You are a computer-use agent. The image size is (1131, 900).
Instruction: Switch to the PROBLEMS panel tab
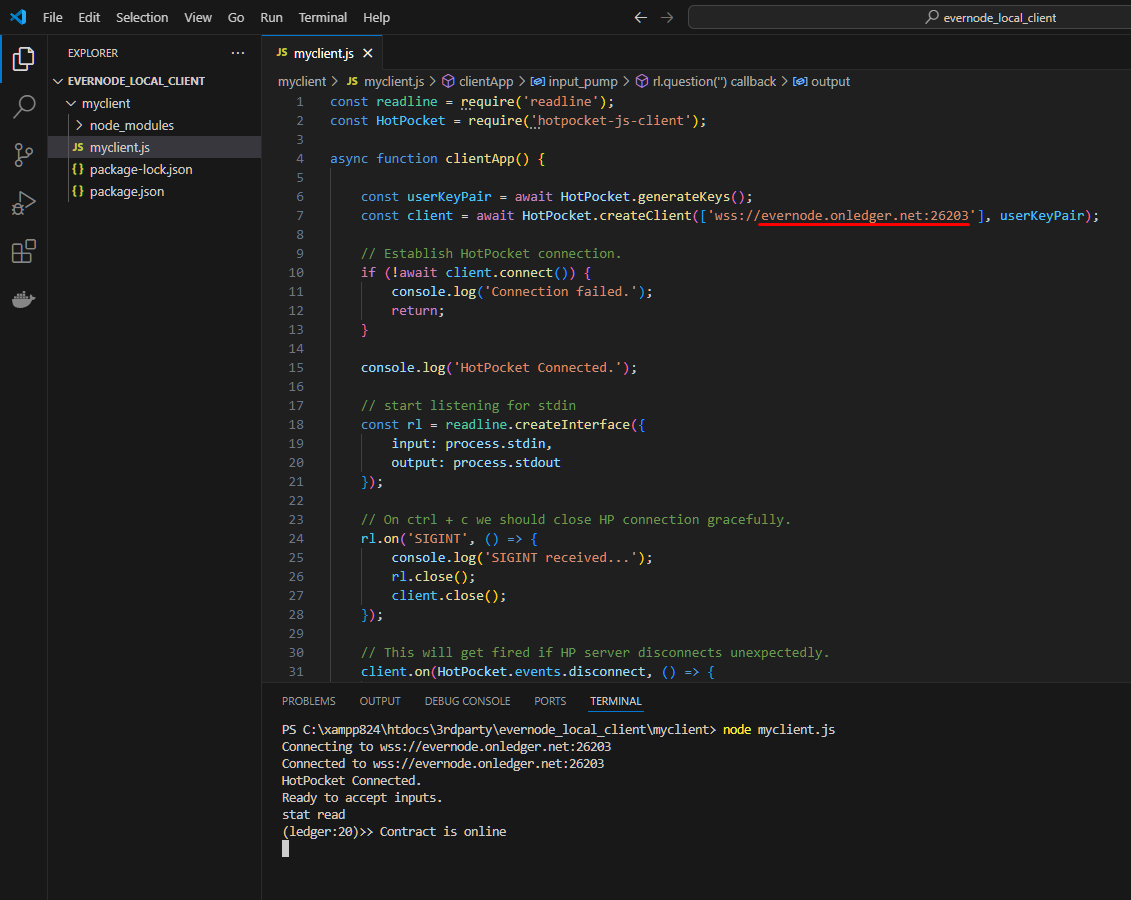click(x=309, y=701)
